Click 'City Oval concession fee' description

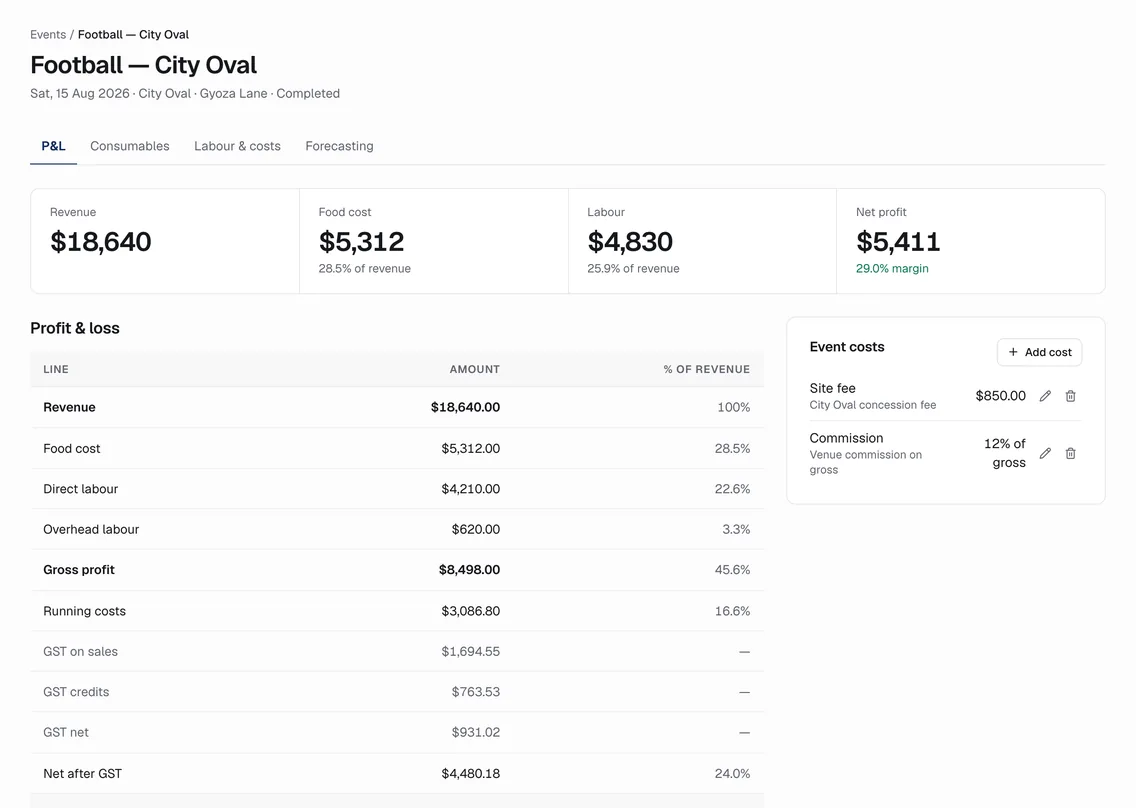click(x=873, y=405)
